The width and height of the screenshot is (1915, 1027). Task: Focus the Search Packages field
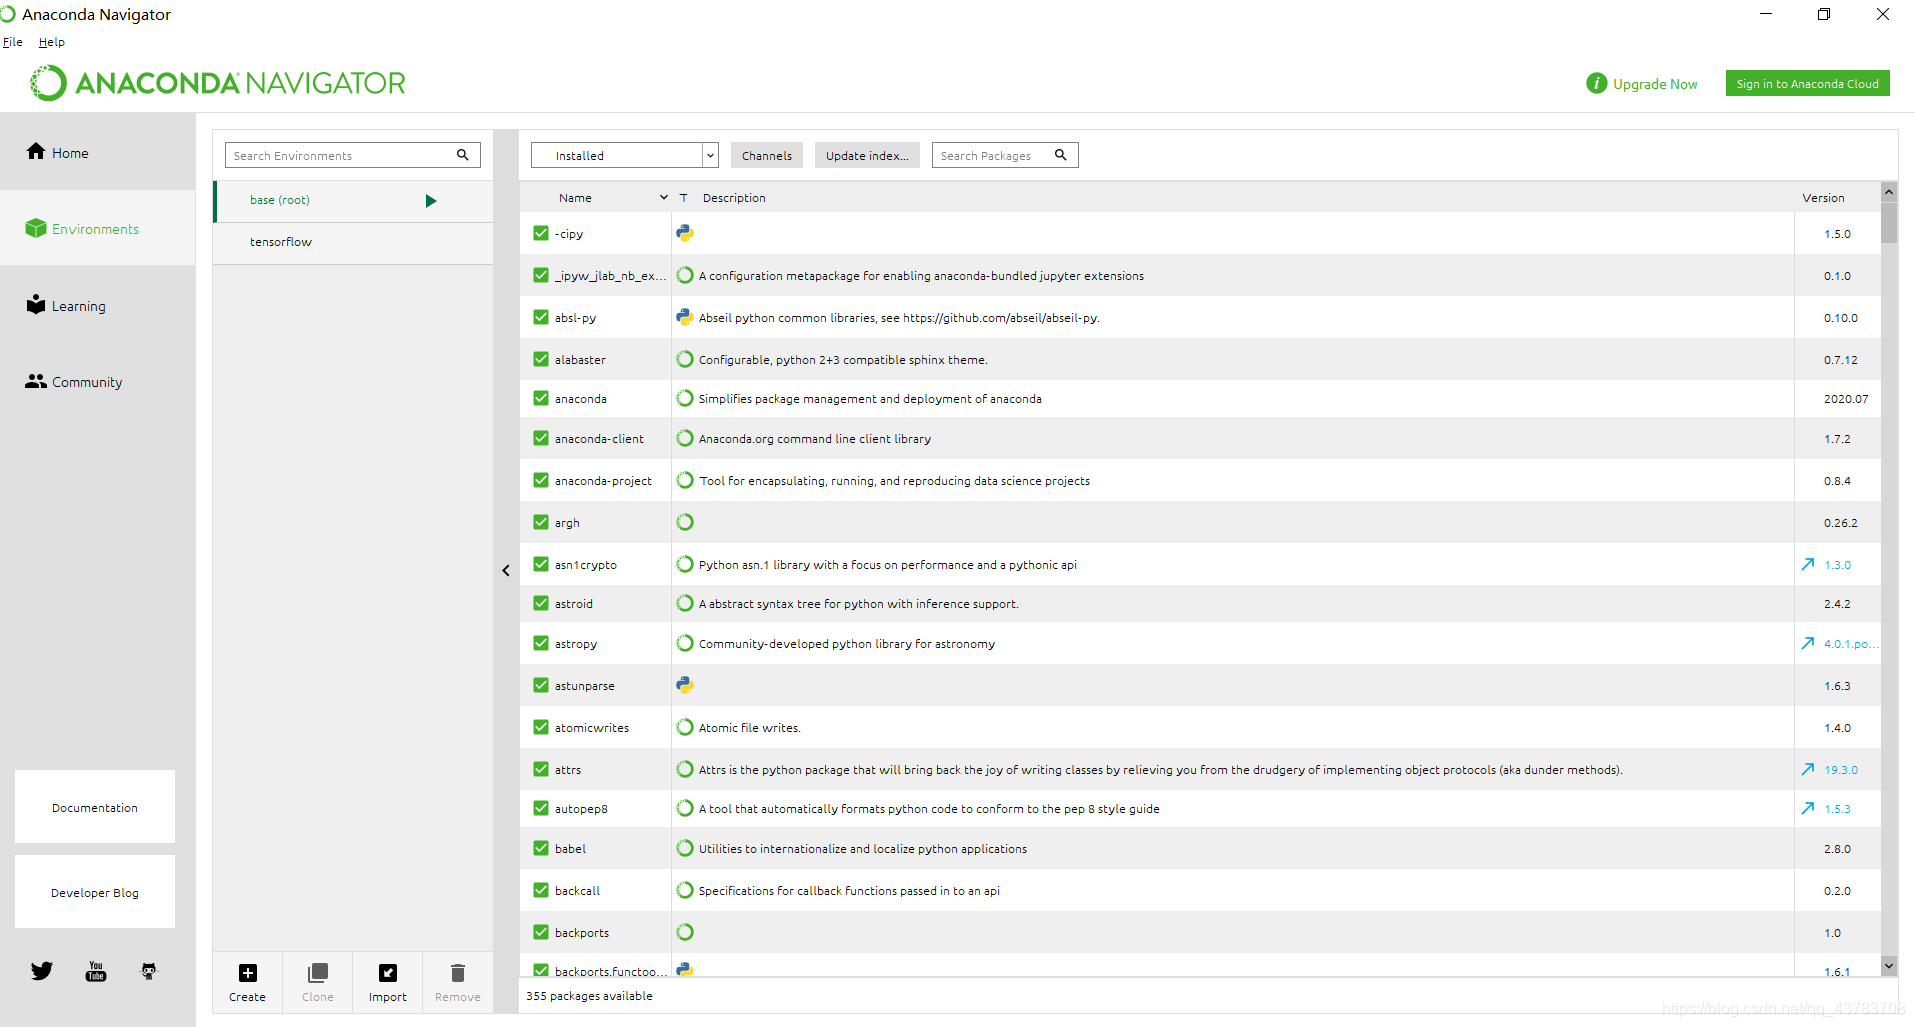(x=1005, y=155)
